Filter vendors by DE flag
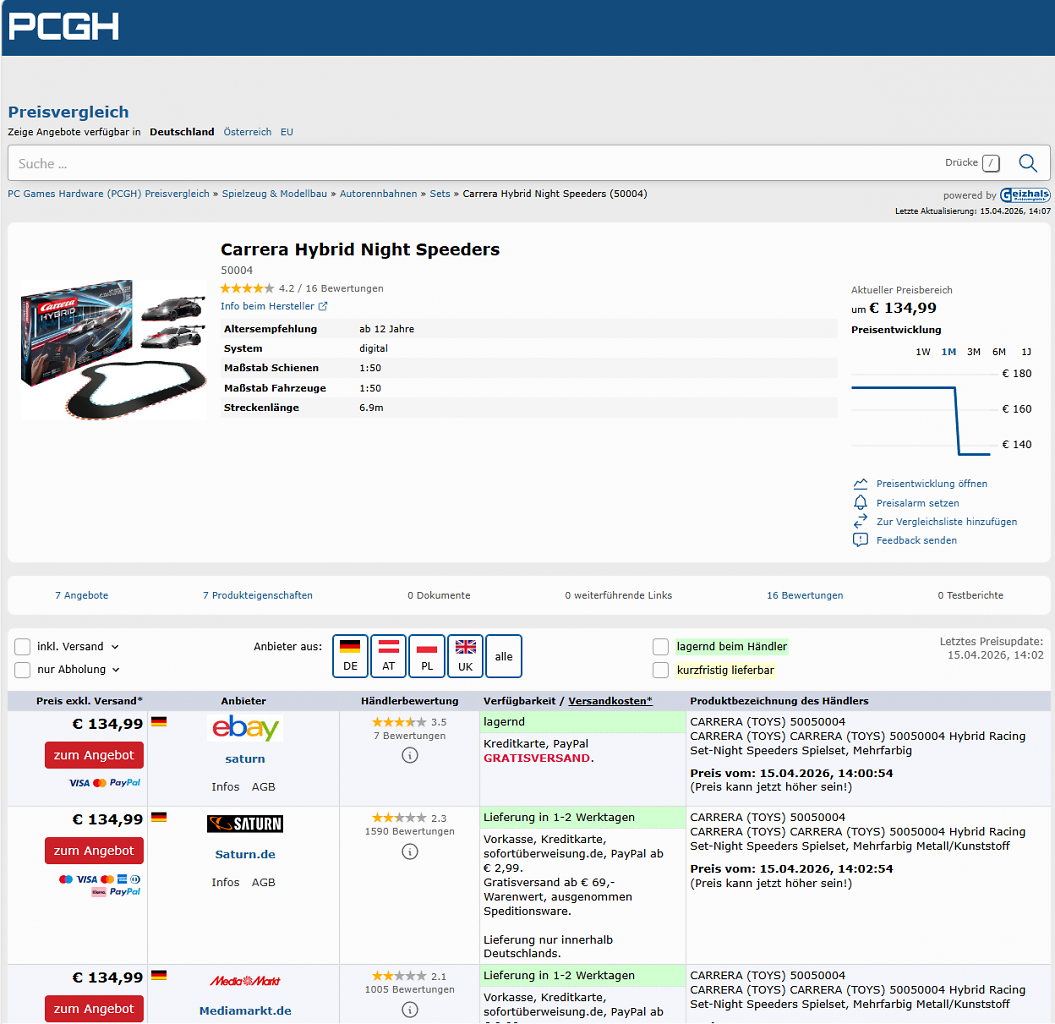 point(350,656)
